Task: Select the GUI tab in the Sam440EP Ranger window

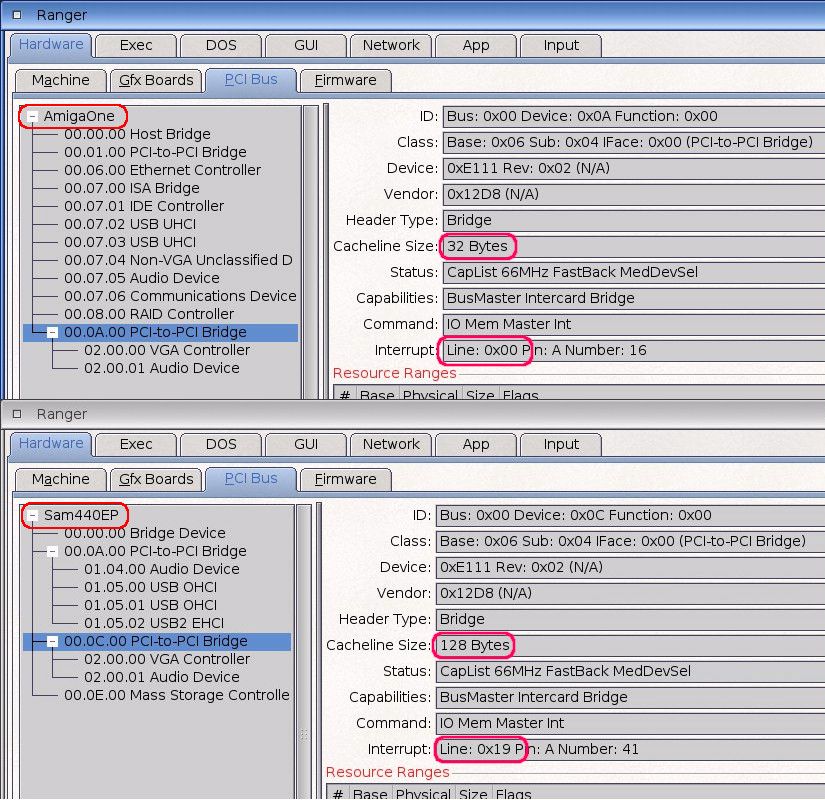Action: pos(306,445)
